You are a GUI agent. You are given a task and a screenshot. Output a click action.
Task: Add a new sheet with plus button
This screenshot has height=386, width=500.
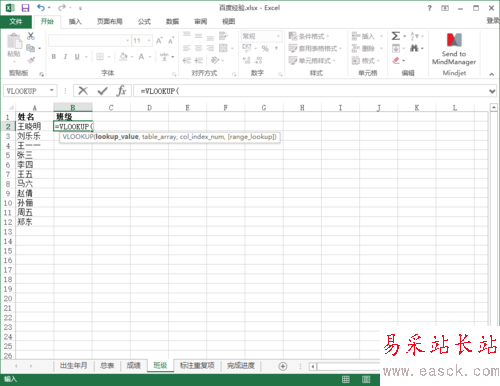pyautogui.click(x=283, y=366)
